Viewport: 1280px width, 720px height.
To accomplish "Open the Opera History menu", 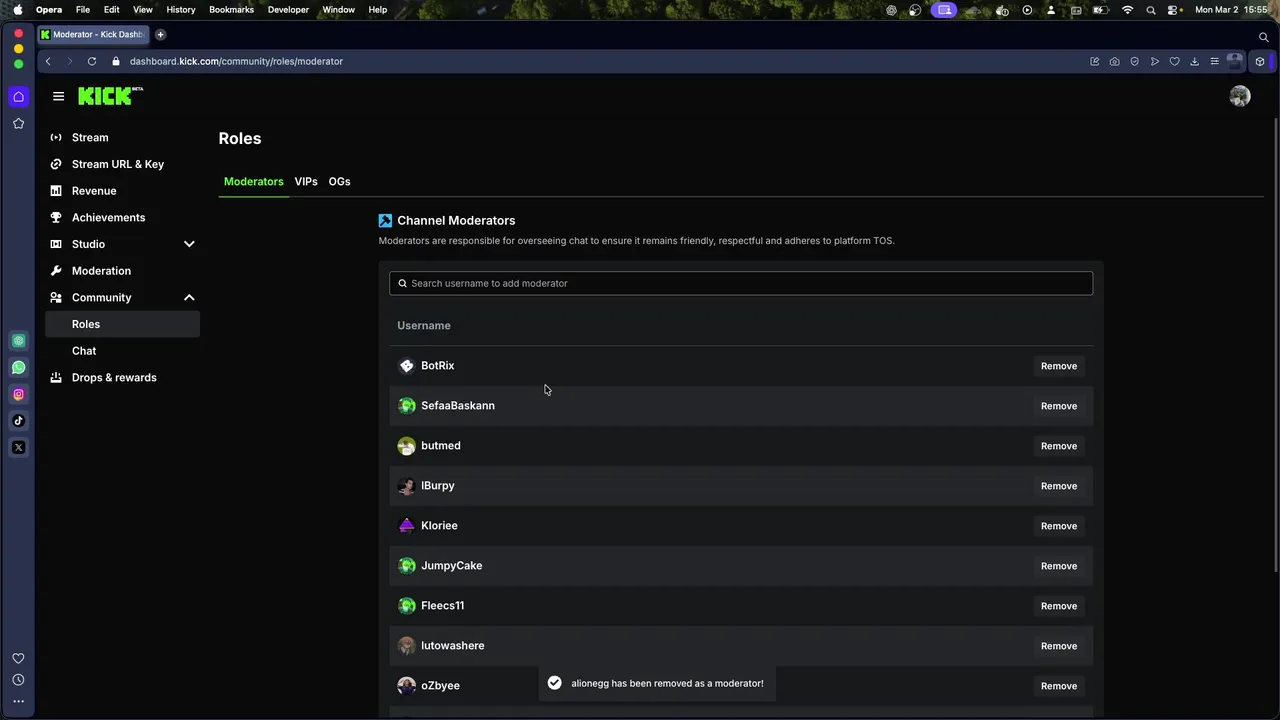I will tap(181, 10).
